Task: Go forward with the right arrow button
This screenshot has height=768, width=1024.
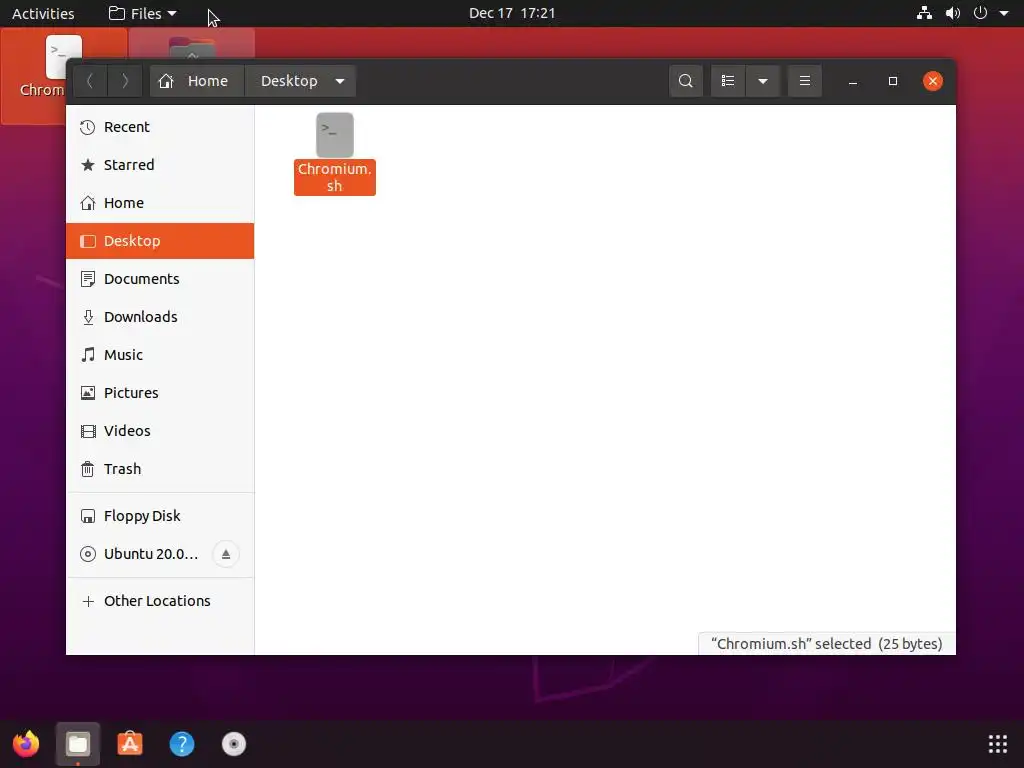Action: pyautogui.click(x=125, y=81)
